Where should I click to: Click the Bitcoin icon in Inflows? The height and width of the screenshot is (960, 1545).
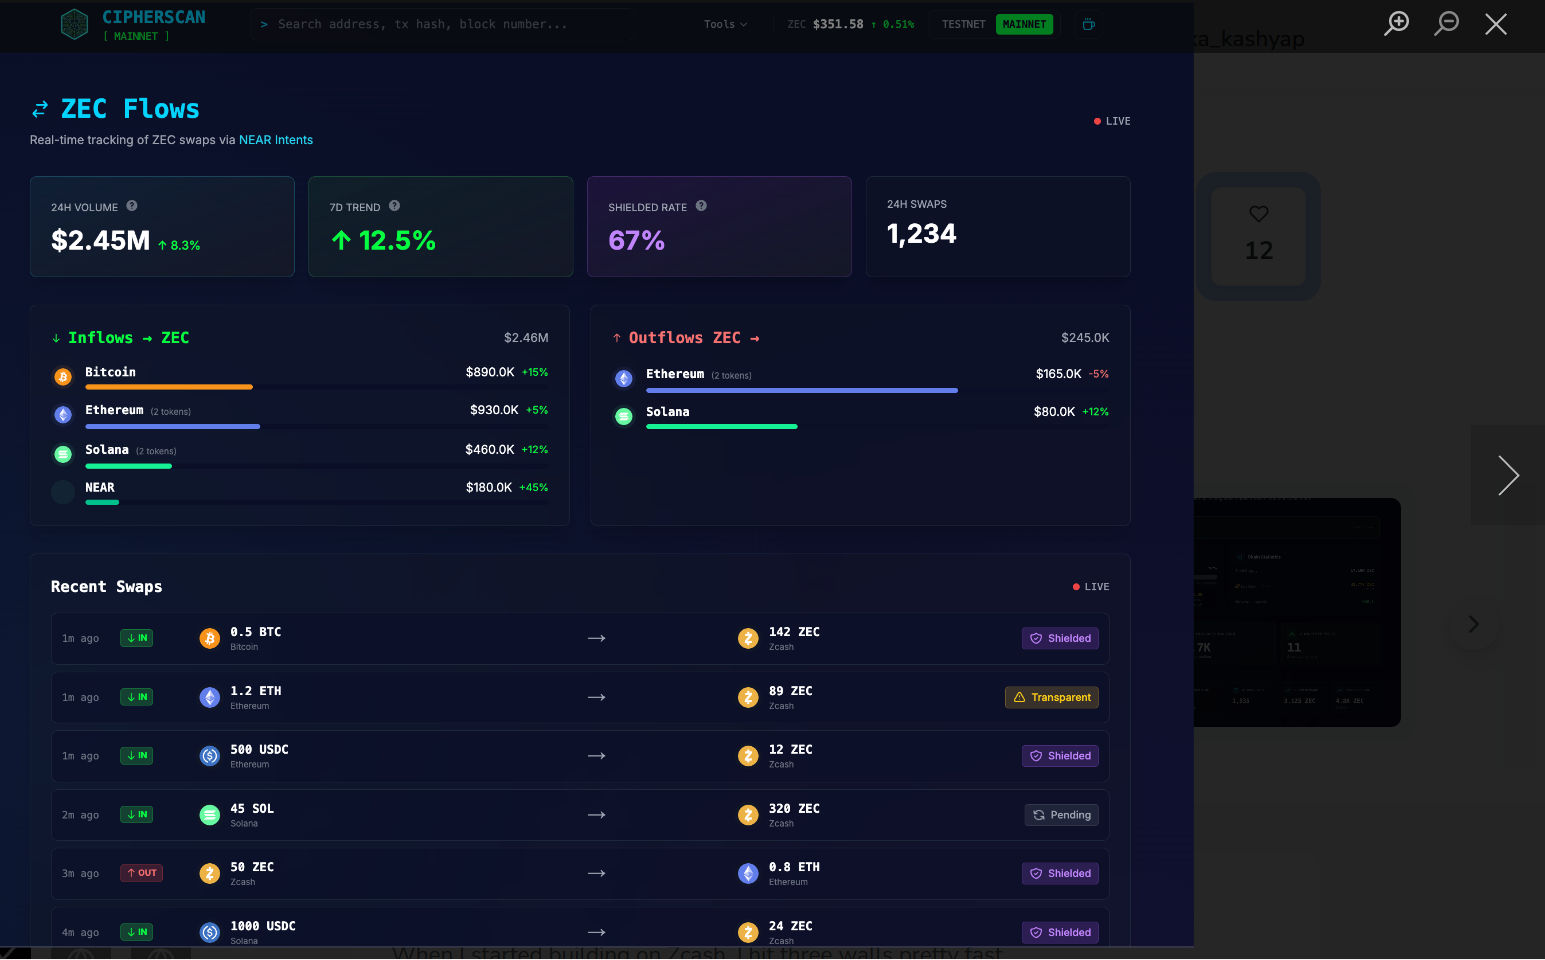coord(63,377)
